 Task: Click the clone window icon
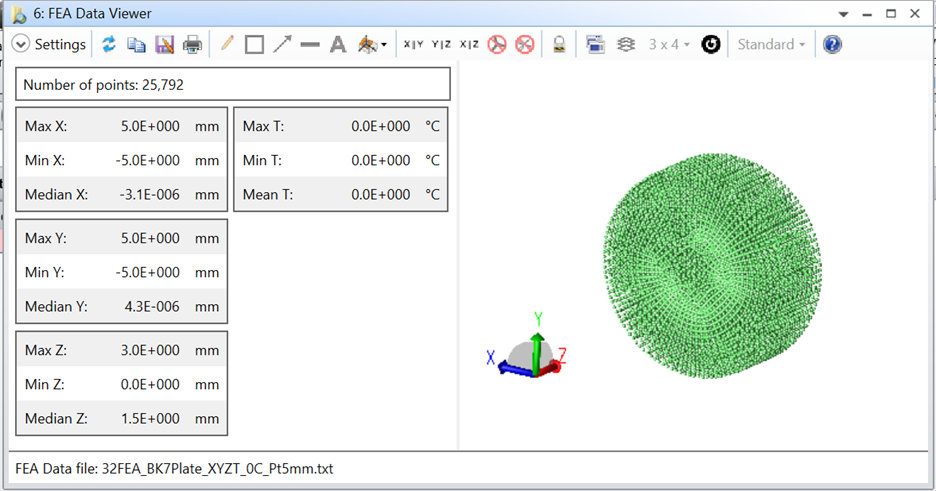click(595, 44)
